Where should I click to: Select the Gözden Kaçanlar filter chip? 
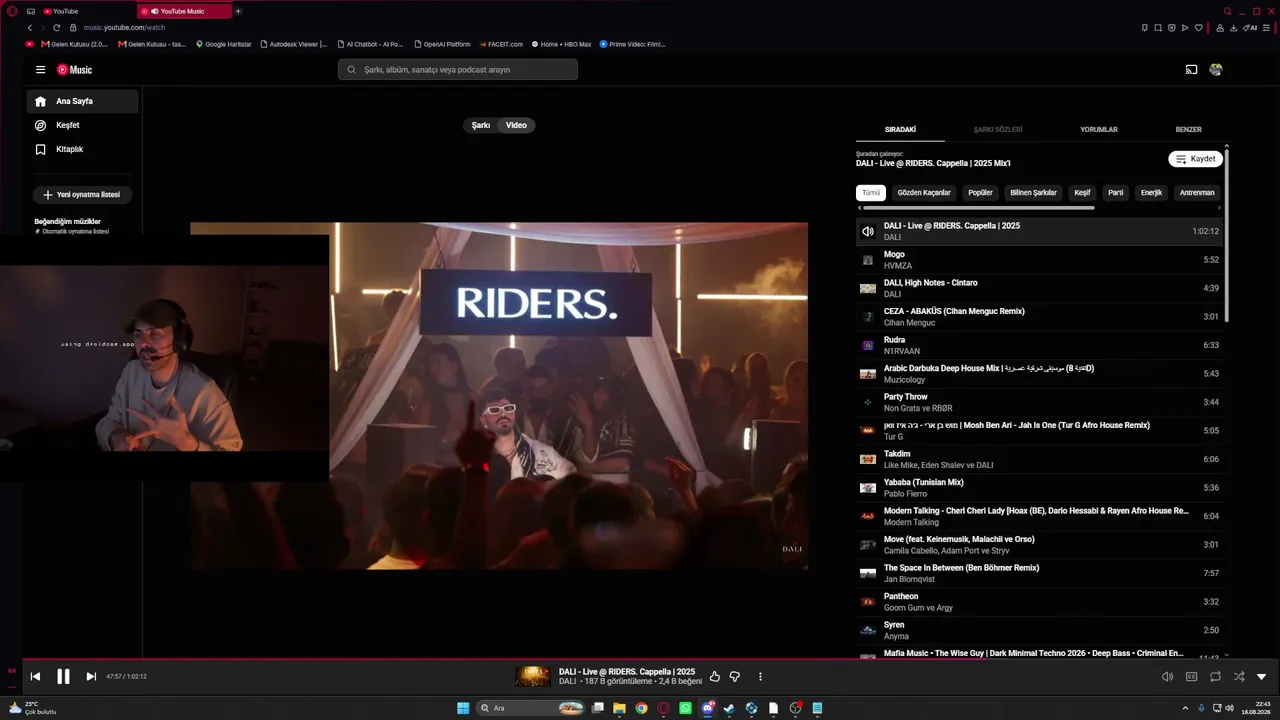(x=924, y=193)
